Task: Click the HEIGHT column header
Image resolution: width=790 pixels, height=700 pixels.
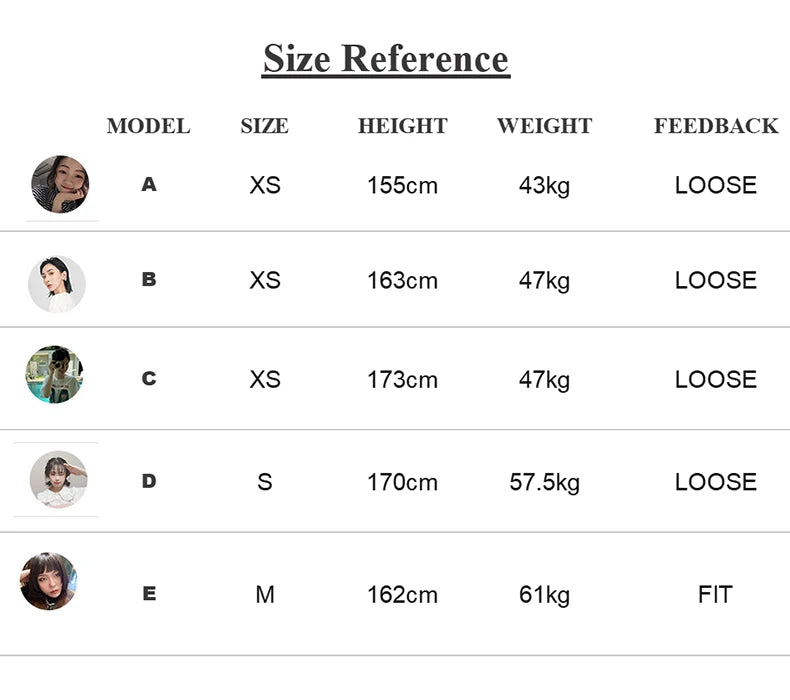Action: 403,126
